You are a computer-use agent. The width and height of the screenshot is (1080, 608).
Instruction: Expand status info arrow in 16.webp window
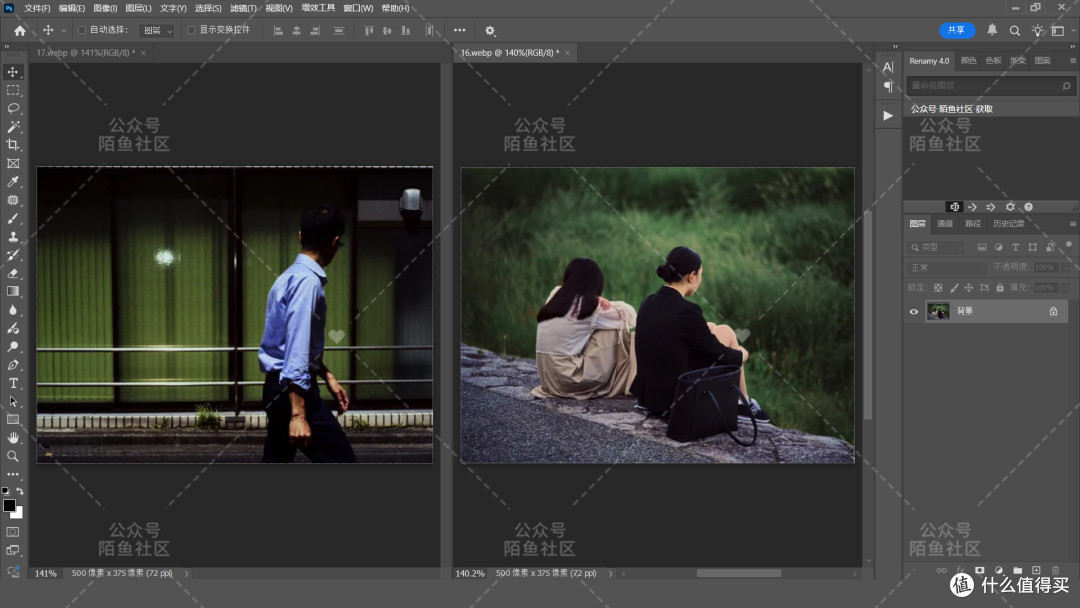610,573
